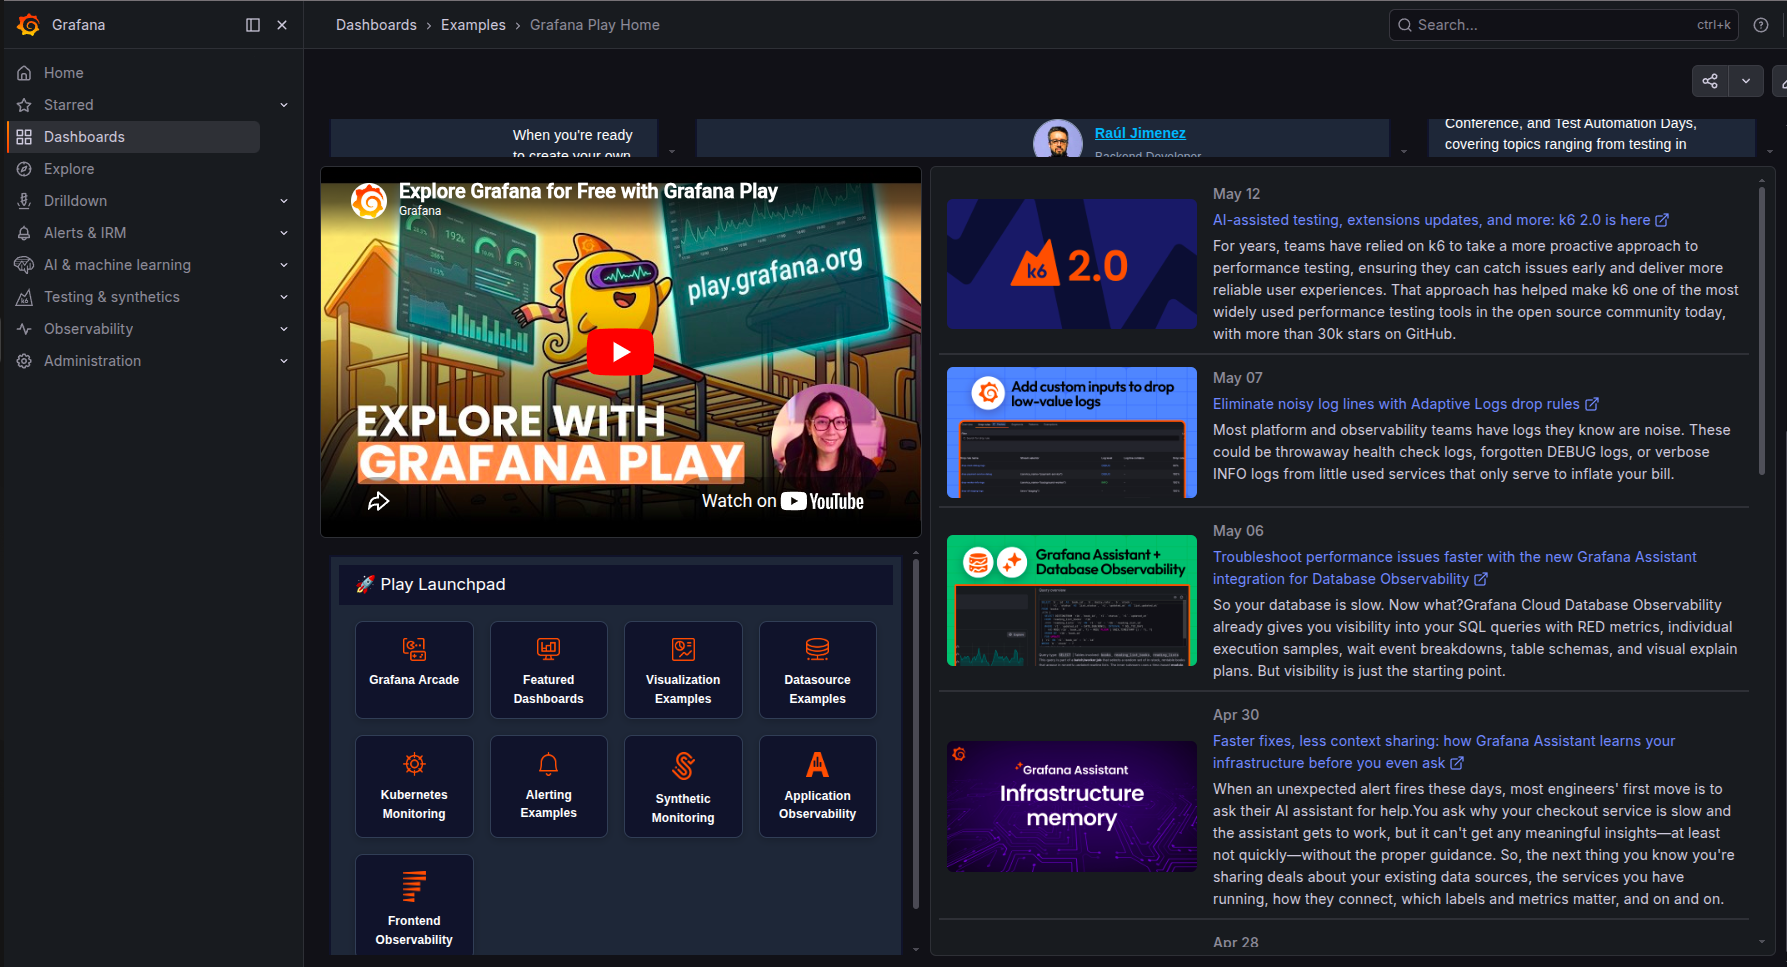Expand the Administration chevron
Screen dimensions: 1787x967
coord(284,361)
